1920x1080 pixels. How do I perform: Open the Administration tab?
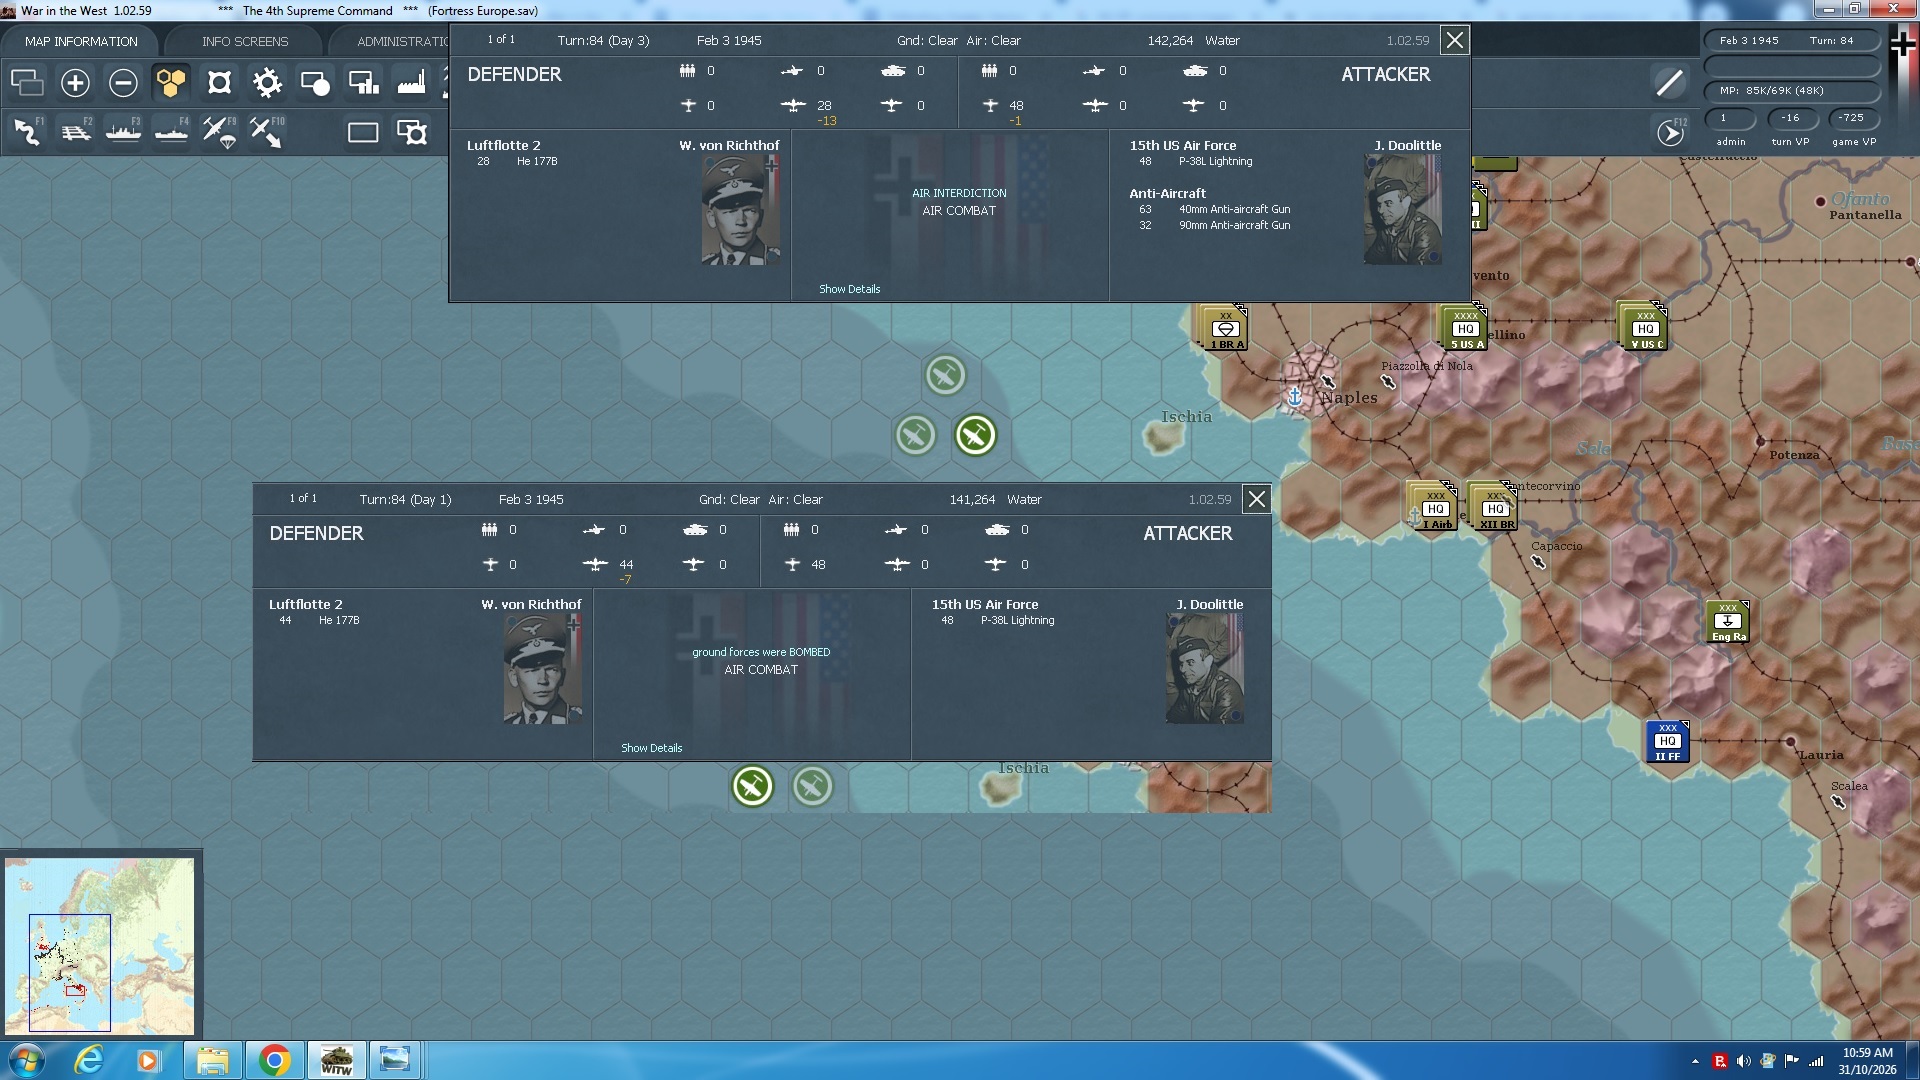click(x=402, y=41)
